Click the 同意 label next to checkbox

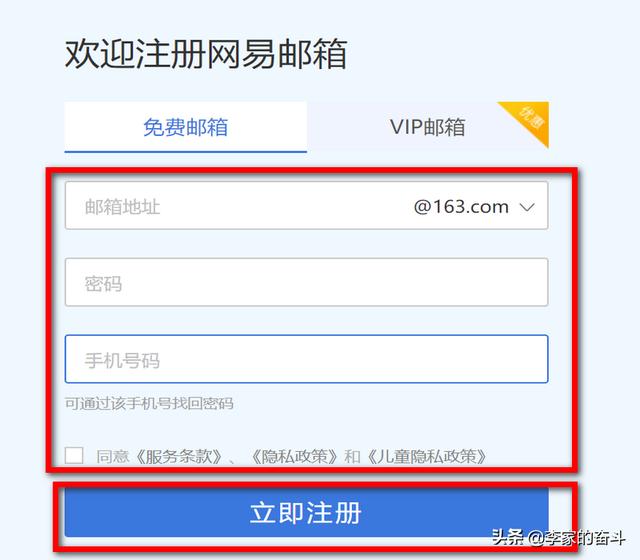pos(113,456)
